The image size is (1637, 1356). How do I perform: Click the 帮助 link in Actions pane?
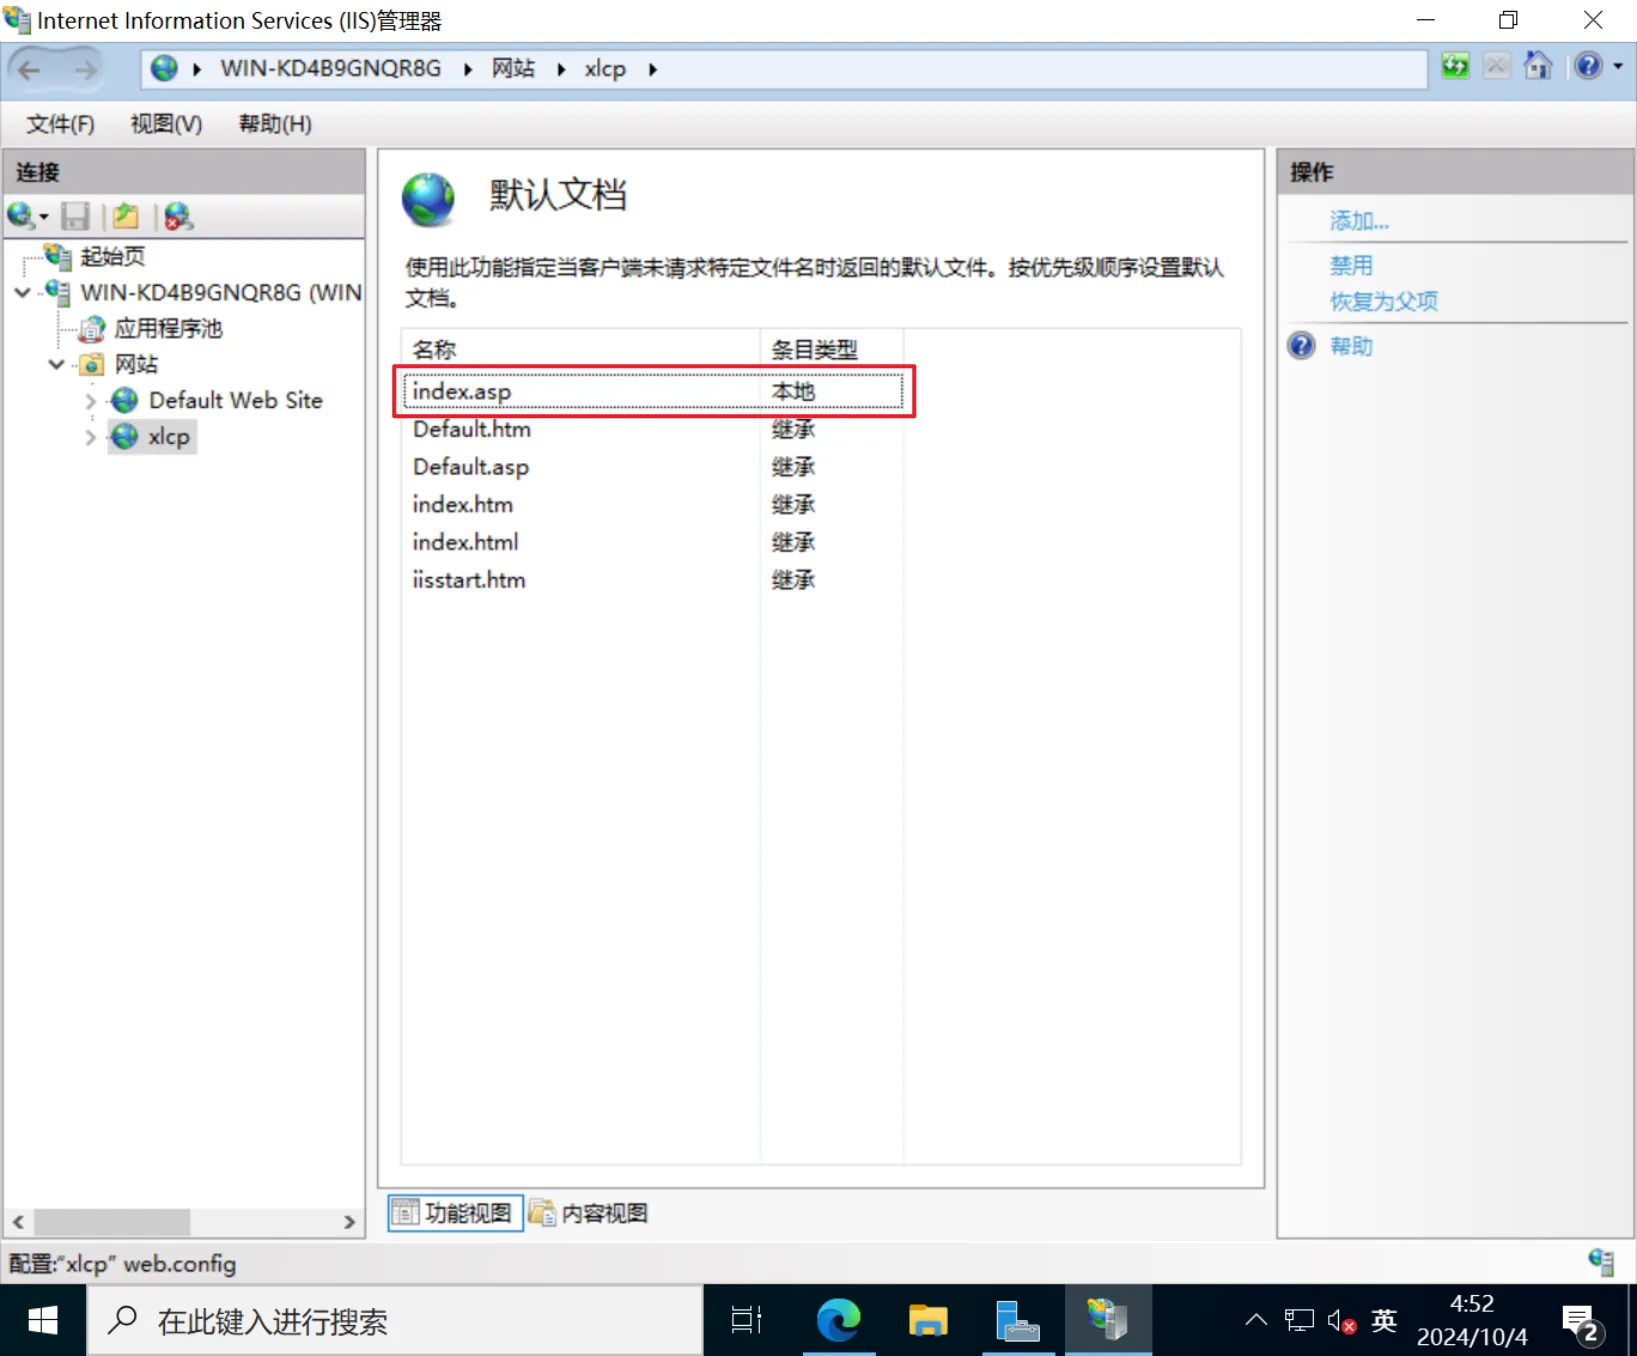point(1351,347)
